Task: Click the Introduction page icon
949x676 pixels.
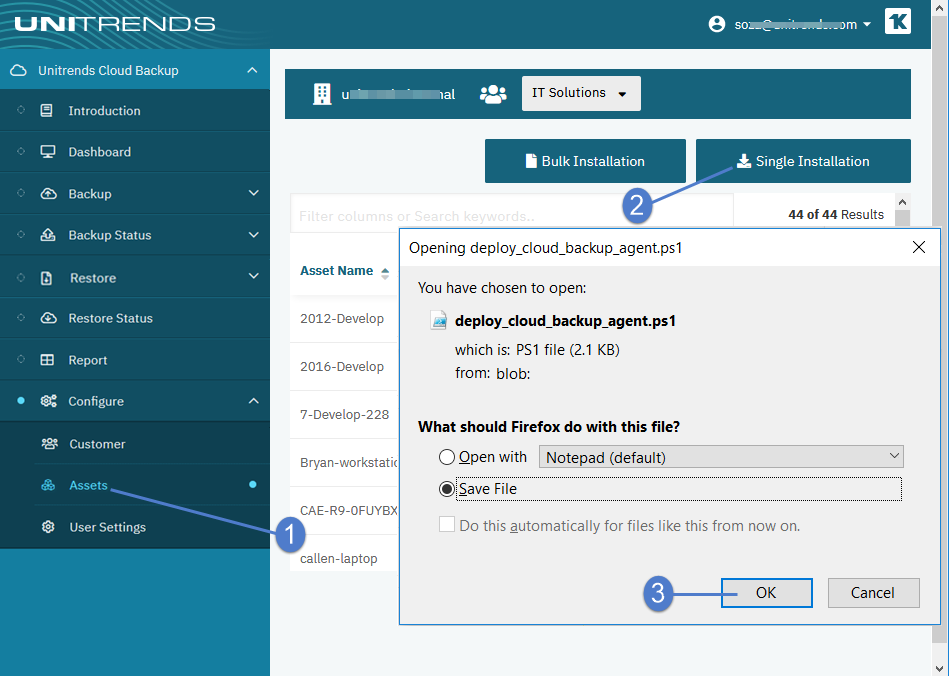Action: (x=47, y=110)
